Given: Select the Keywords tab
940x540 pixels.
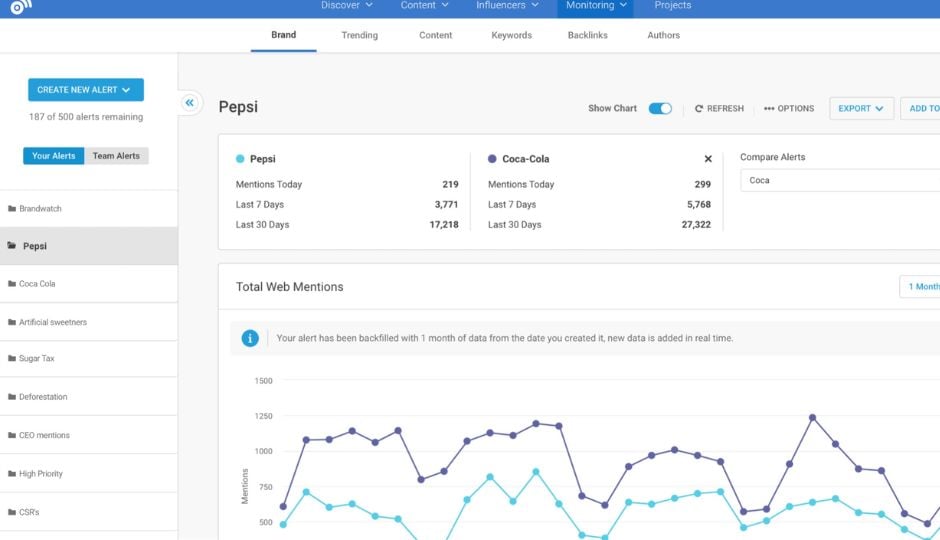Looking at the screenshot, I should [511, 35].
